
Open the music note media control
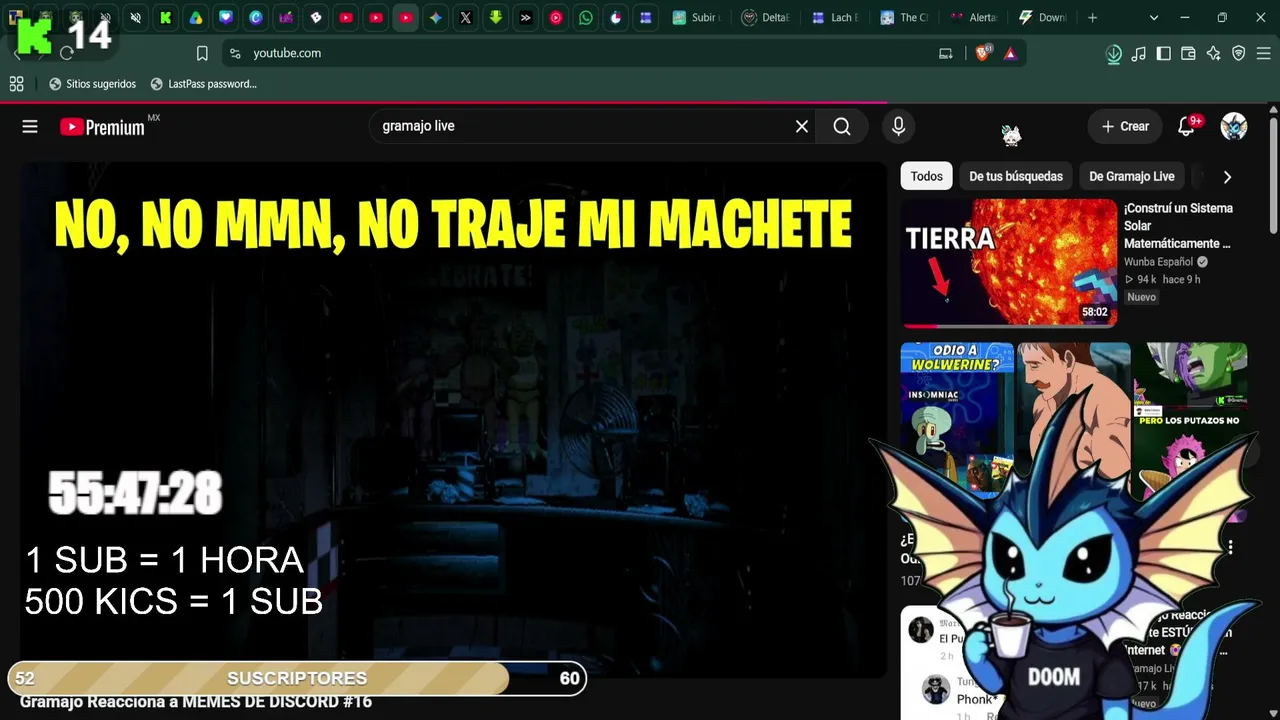[x=1139, y=53]
